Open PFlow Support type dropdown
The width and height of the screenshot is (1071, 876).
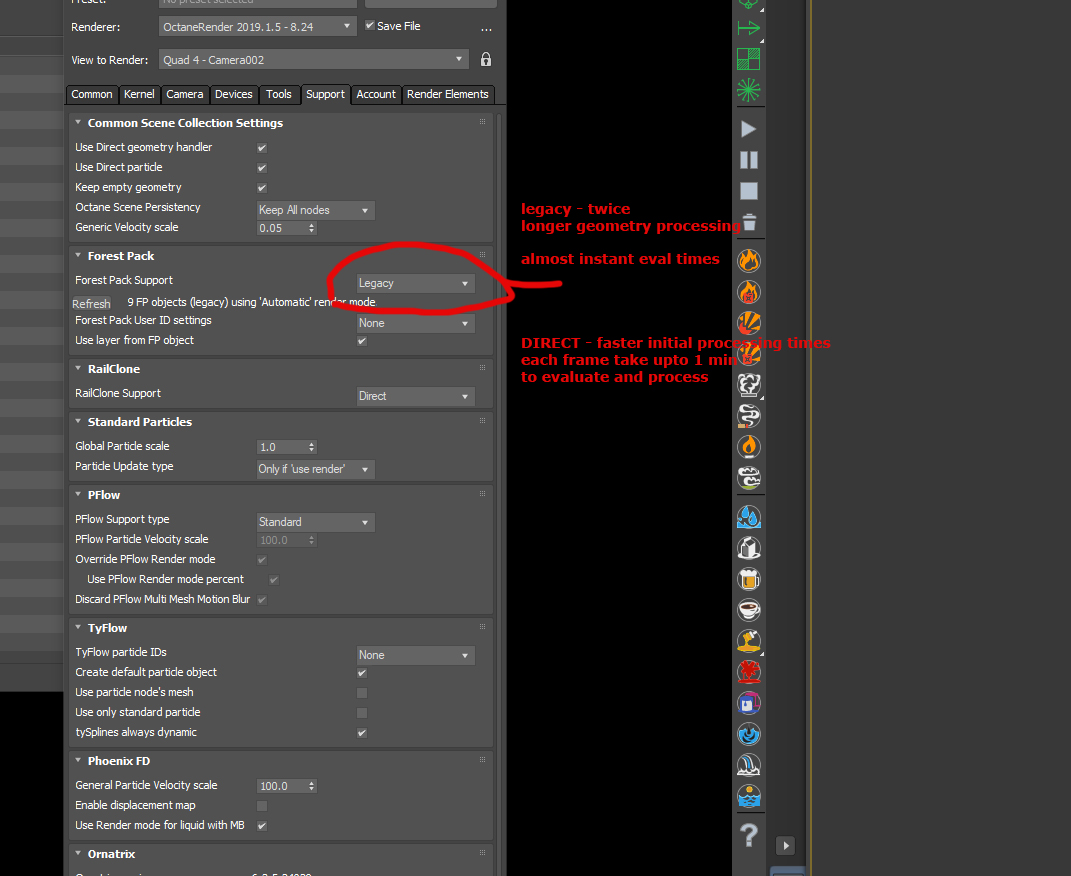(316, 522)
